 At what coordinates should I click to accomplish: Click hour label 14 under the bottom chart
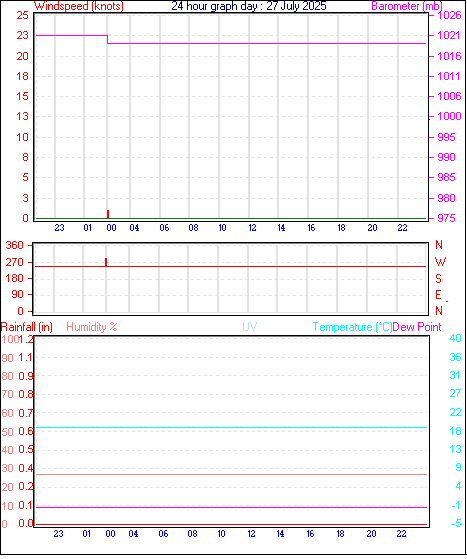click(x=280, y=534)
